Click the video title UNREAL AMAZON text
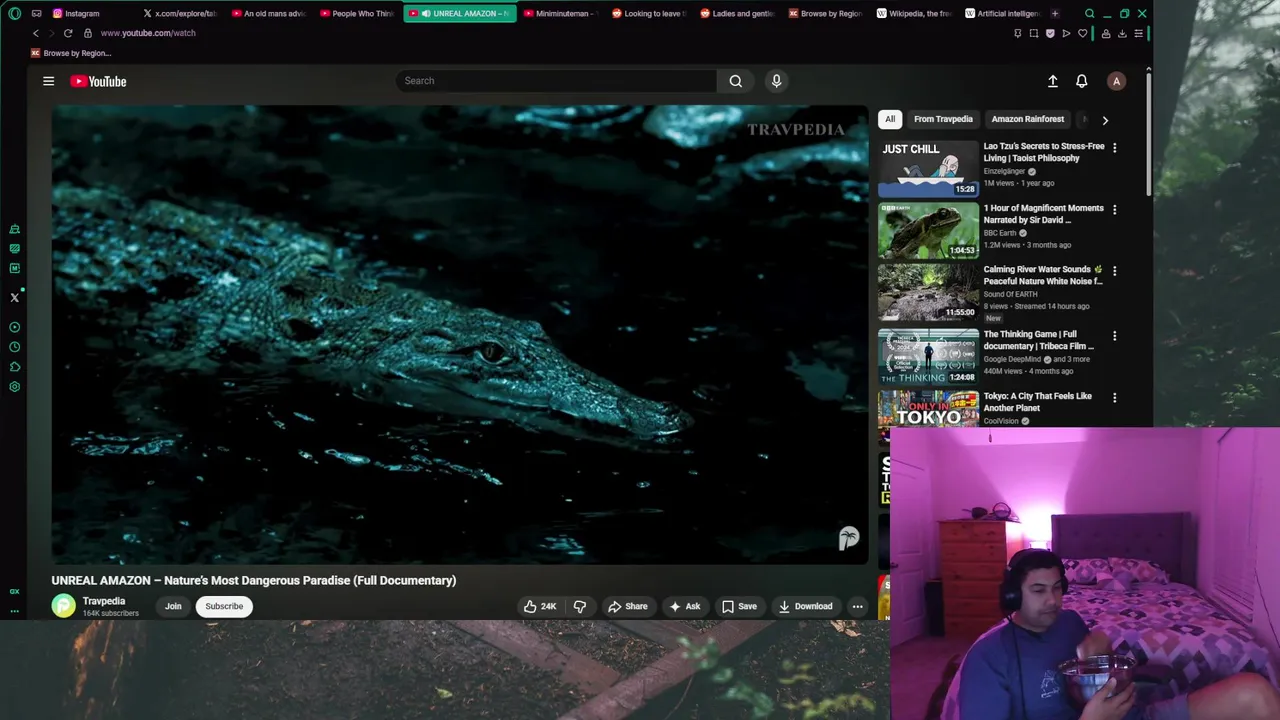Image resolution: width=1280 pixels, height=720 pixels. coord(254,580)
